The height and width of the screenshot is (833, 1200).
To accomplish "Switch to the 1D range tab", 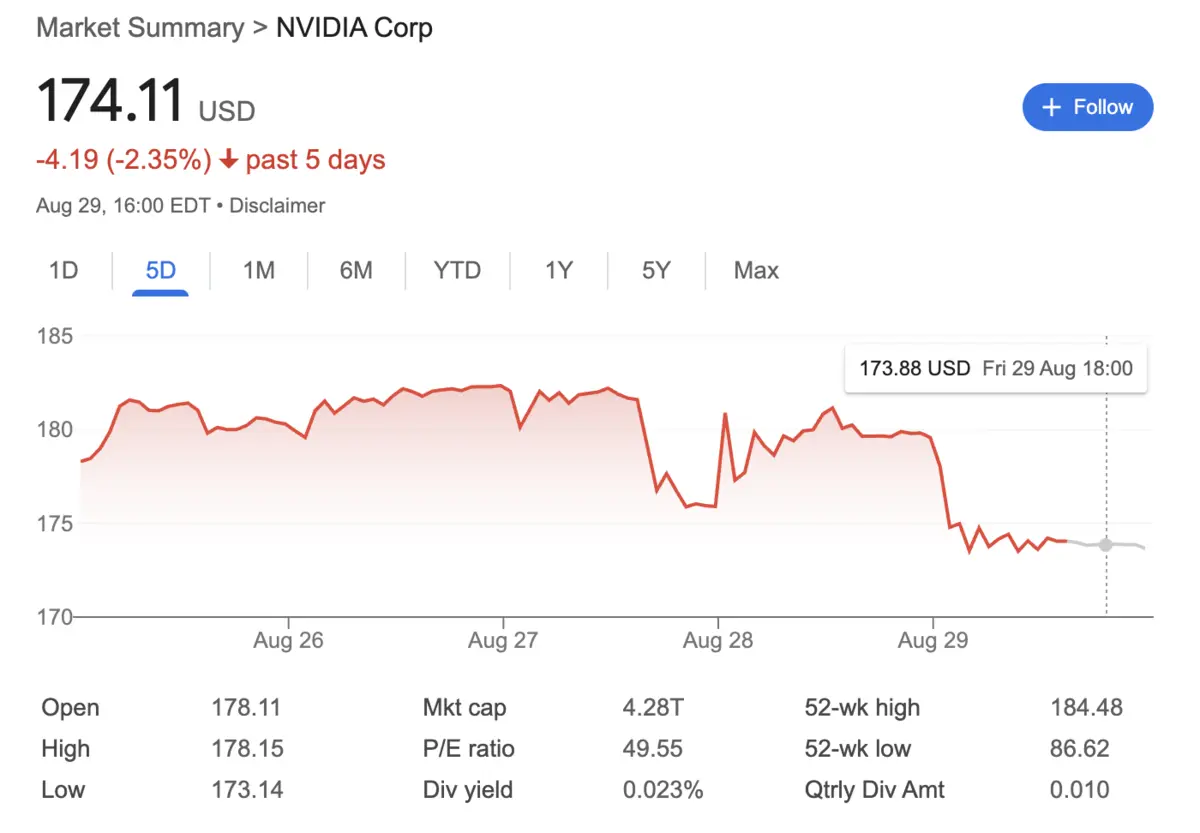I will [x=63, y=270].
